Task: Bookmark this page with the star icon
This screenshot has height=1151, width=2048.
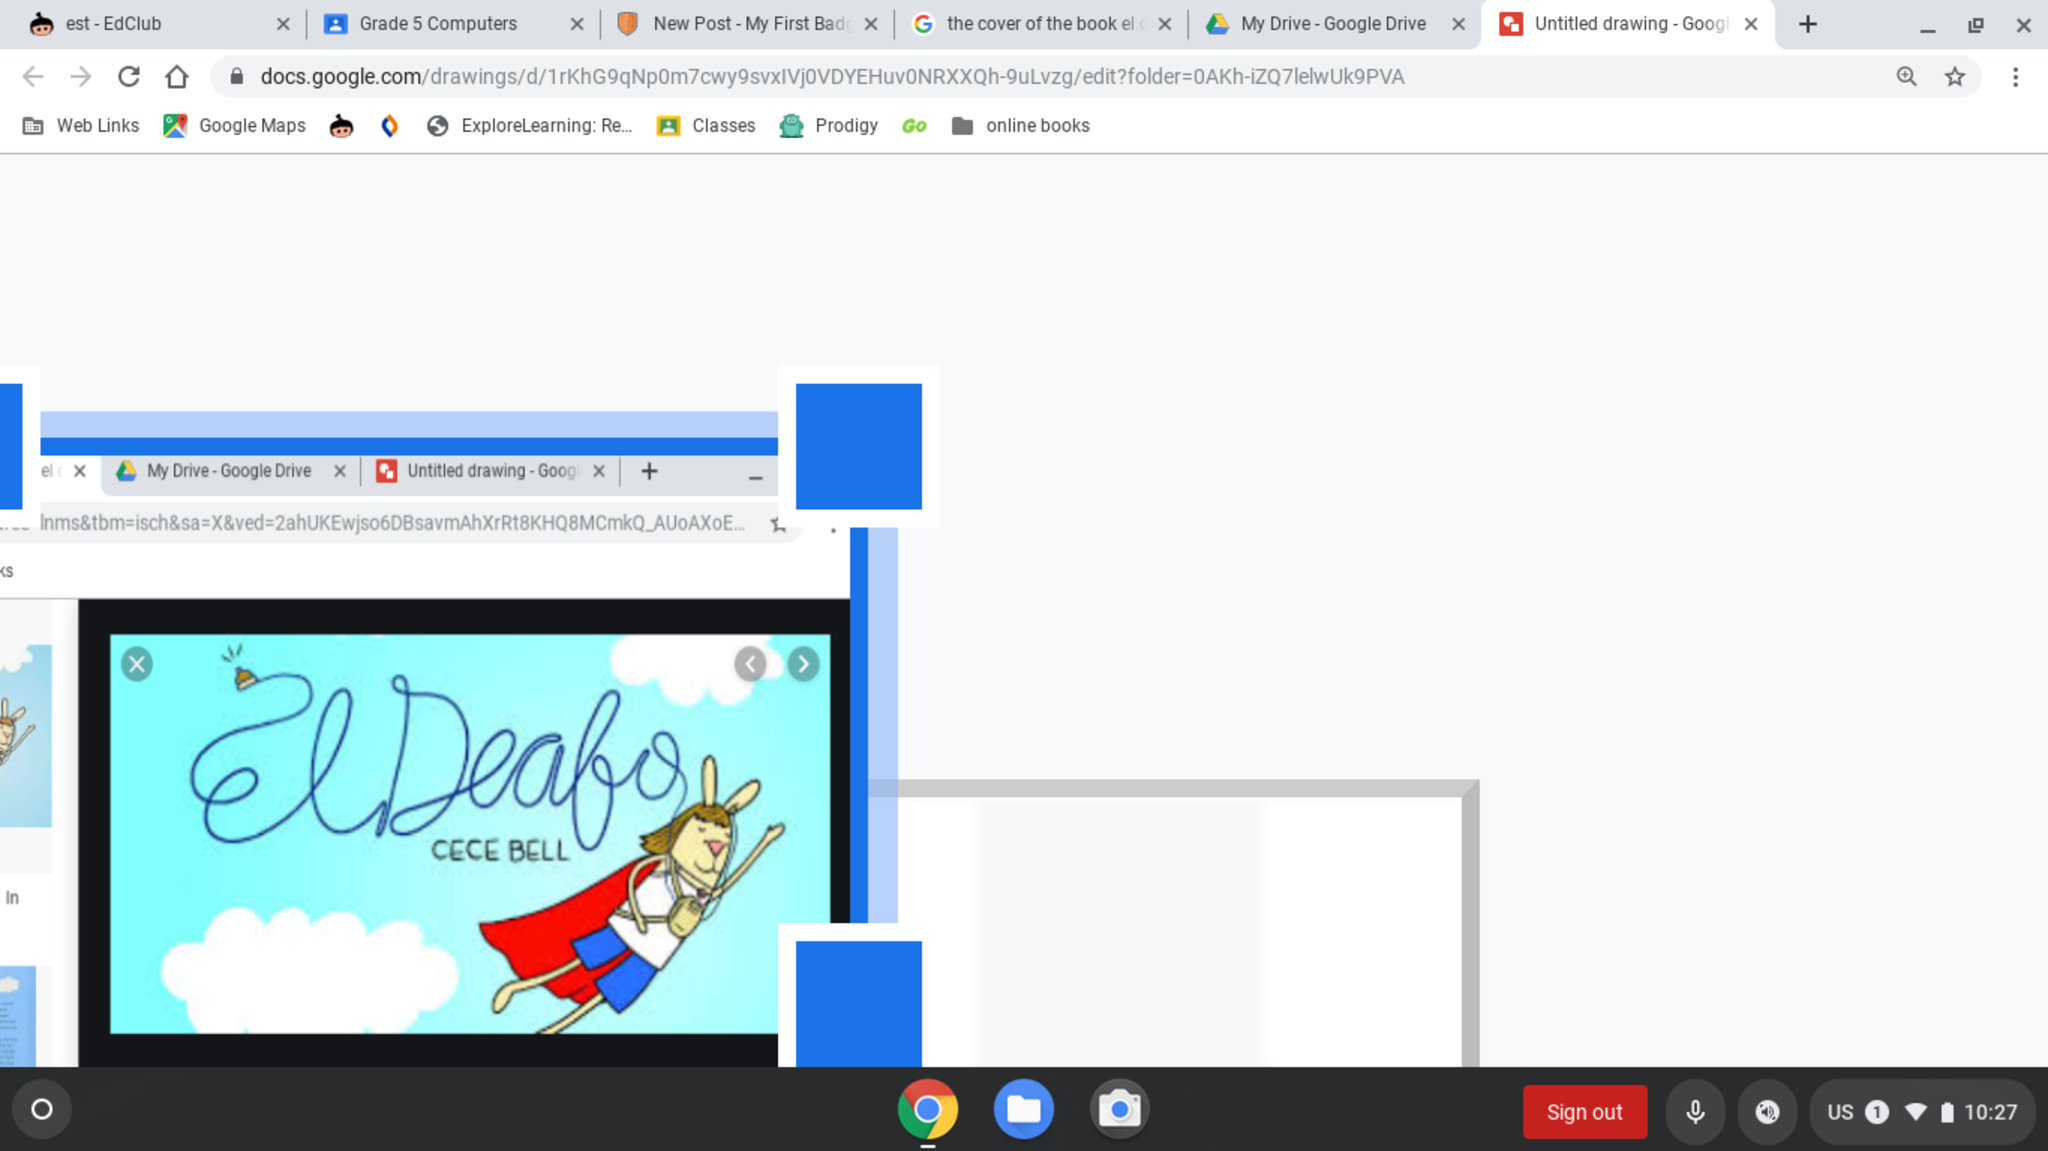Action: click(x=1955, y=77)
